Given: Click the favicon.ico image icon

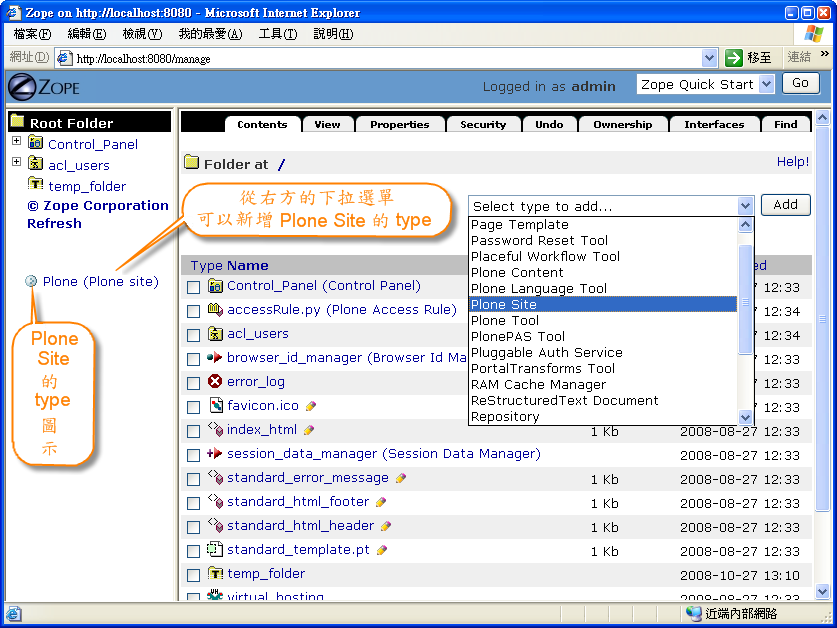Looking at the screenshot, I should point(215,405).
